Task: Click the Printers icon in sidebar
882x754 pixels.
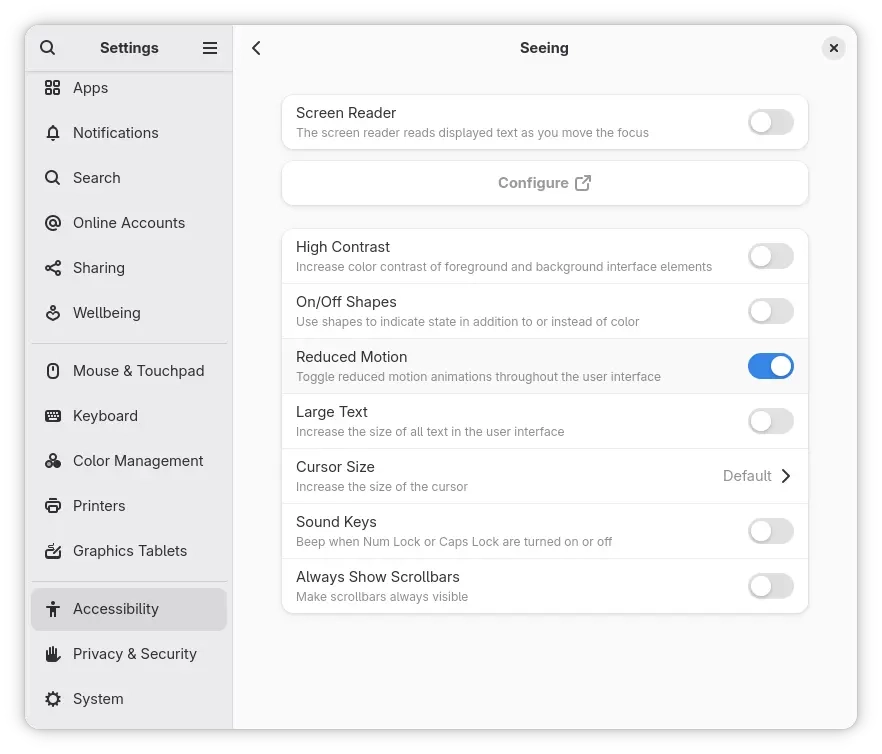Action: (53, 506)
